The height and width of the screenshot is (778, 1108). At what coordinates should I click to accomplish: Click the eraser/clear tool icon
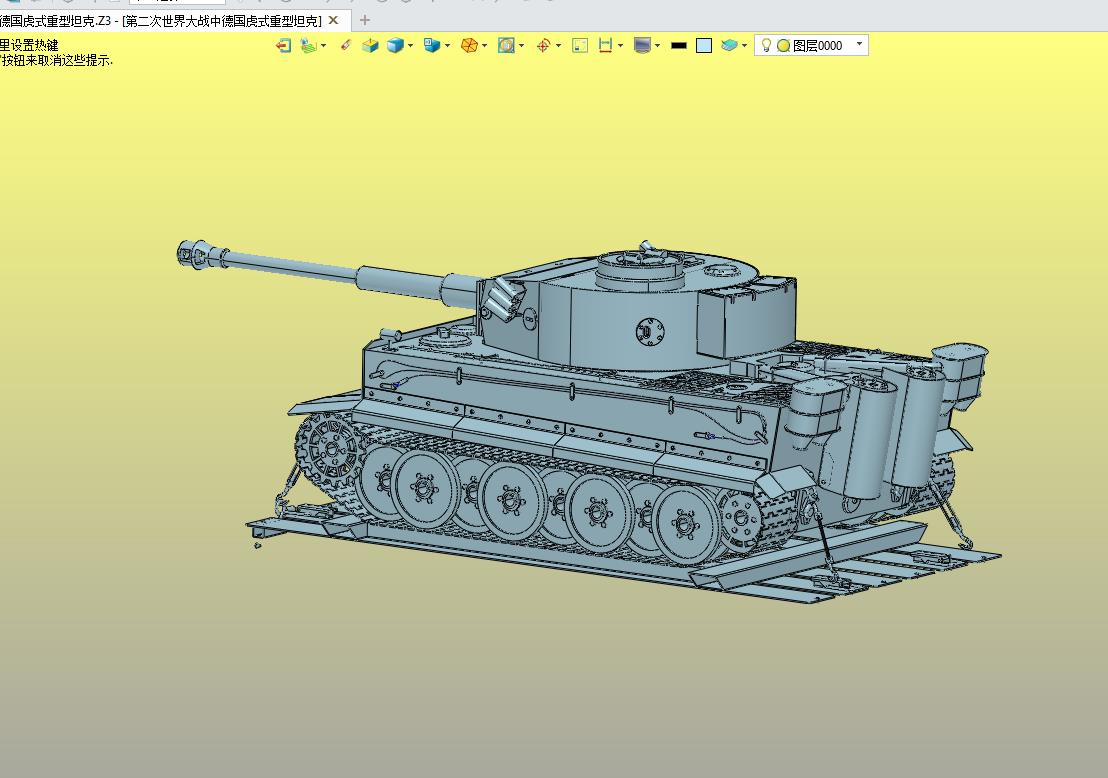(346, 45)
